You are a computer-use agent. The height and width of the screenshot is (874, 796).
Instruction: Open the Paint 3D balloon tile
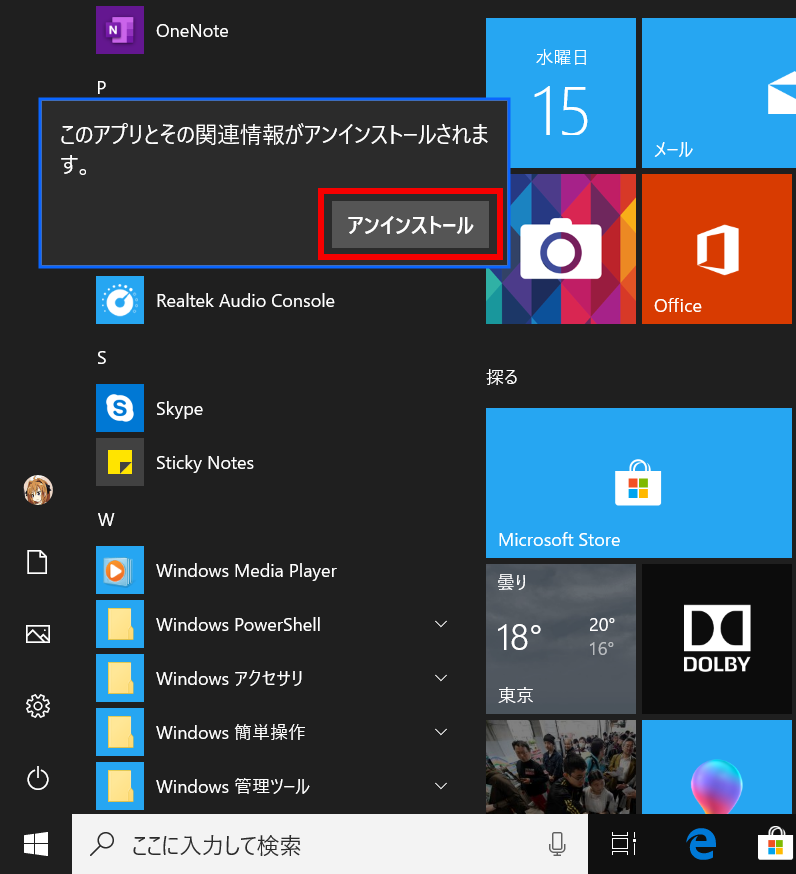(x=717, y=766)
